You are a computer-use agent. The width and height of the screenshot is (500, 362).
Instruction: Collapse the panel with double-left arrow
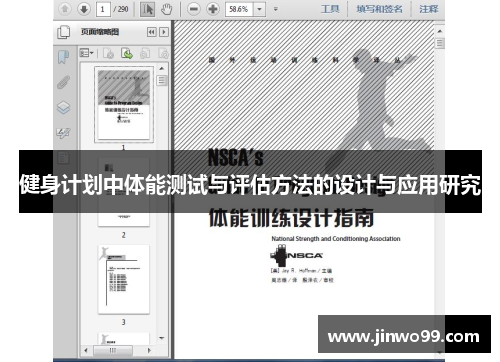(152, 32)
